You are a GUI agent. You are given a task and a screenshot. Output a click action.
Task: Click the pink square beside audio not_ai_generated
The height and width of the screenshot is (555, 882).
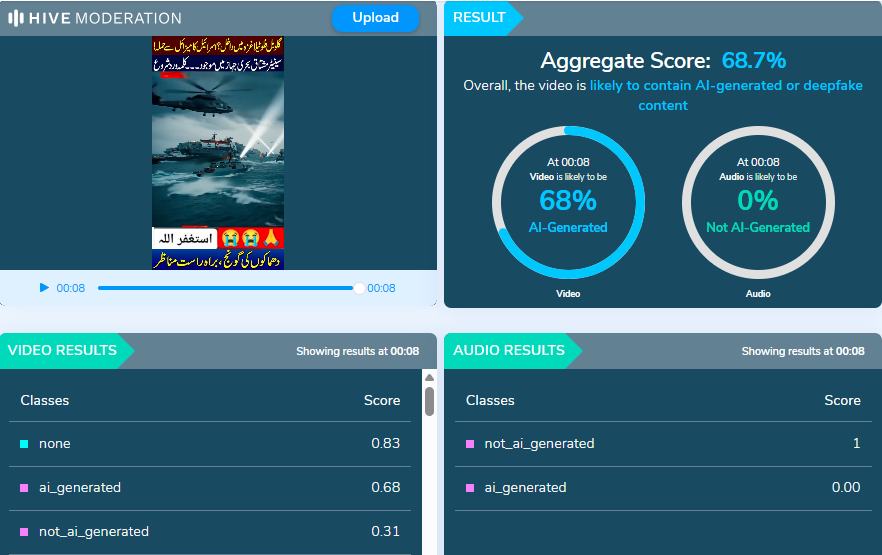point(470,443)
